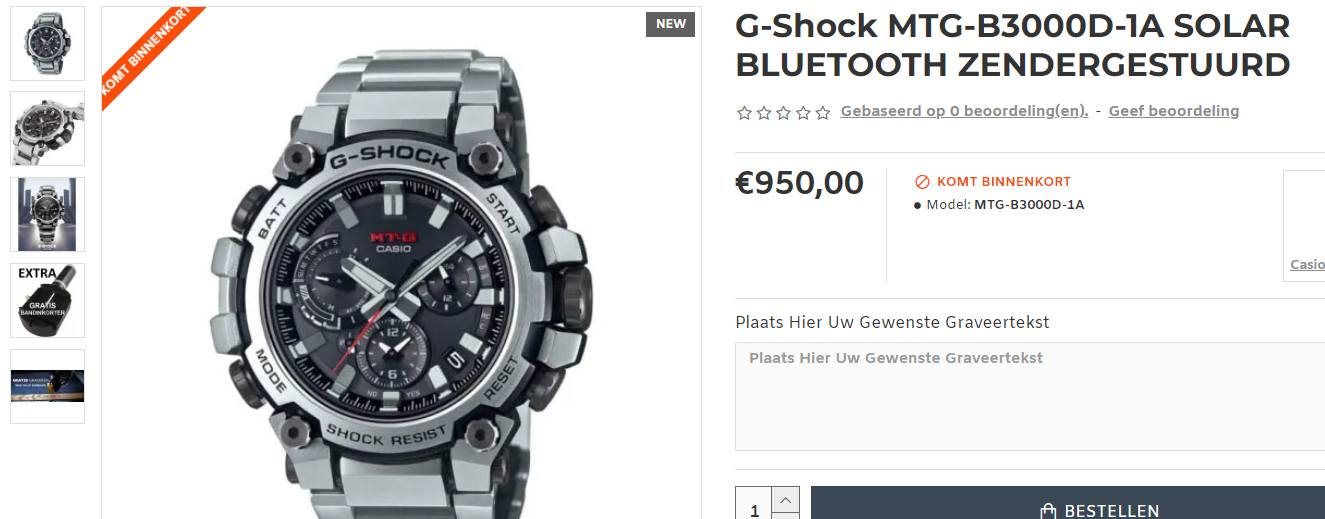Viewport: 1325px width, 519px height.
Task: Click the shopping bag icon on Bestellen
Action: [x=1048, y=511]
